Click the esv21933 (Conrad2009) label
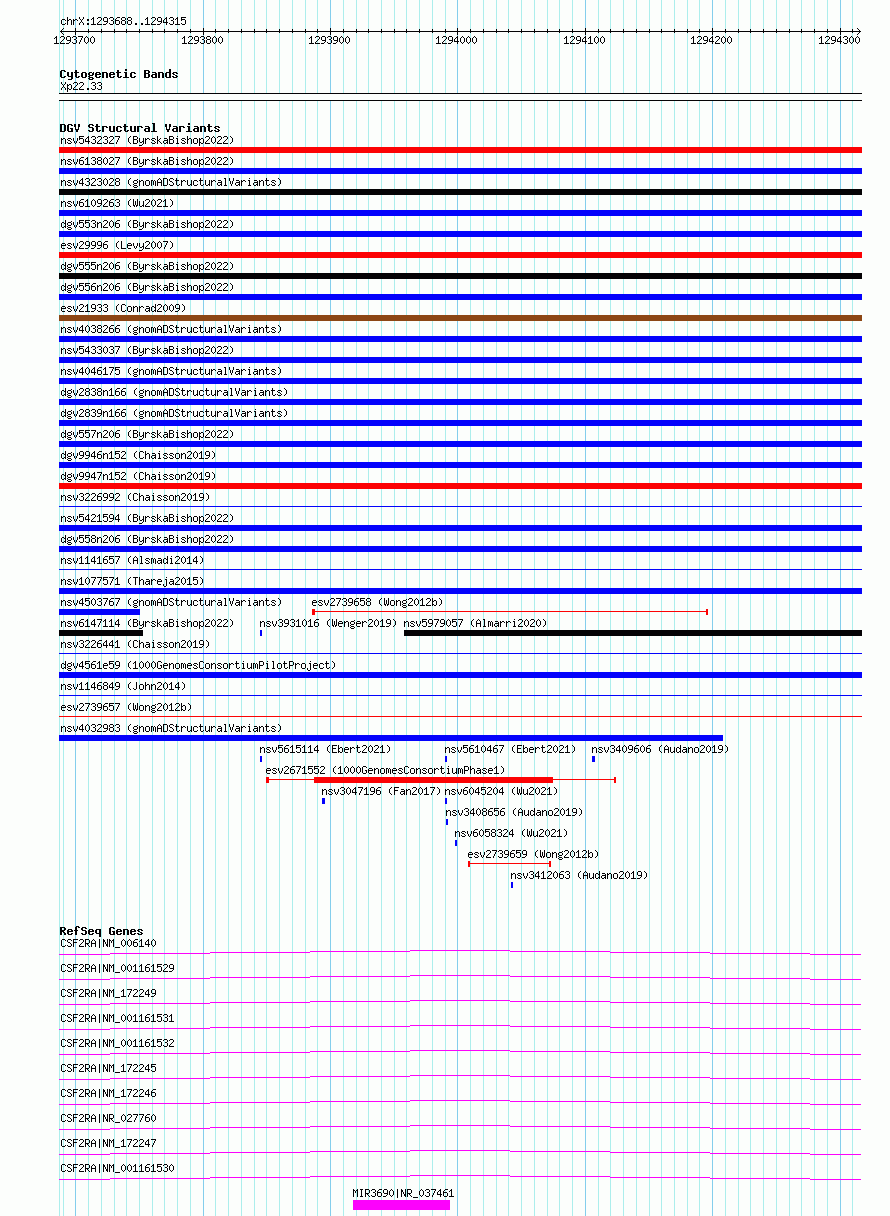 point(123,308)
